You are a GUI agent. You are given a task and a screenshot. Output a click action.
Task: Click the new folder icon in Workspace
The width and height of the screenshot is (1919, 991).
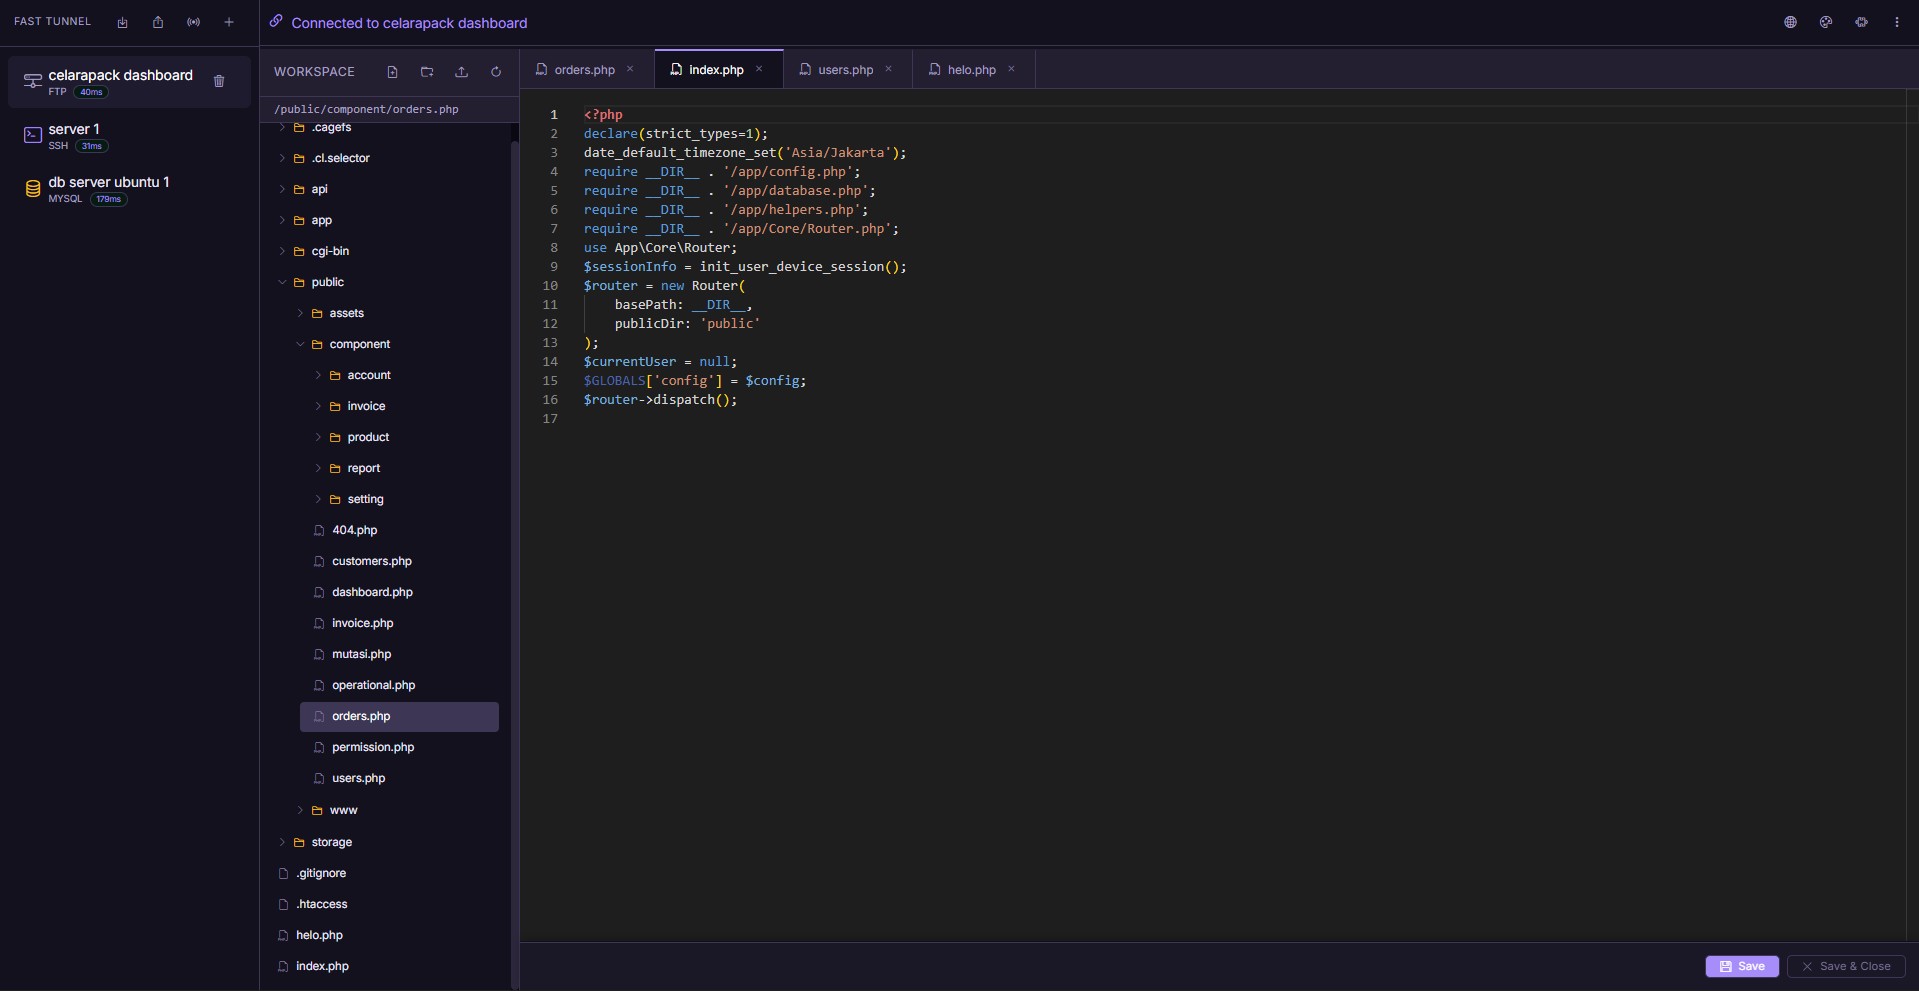[427, 72]
